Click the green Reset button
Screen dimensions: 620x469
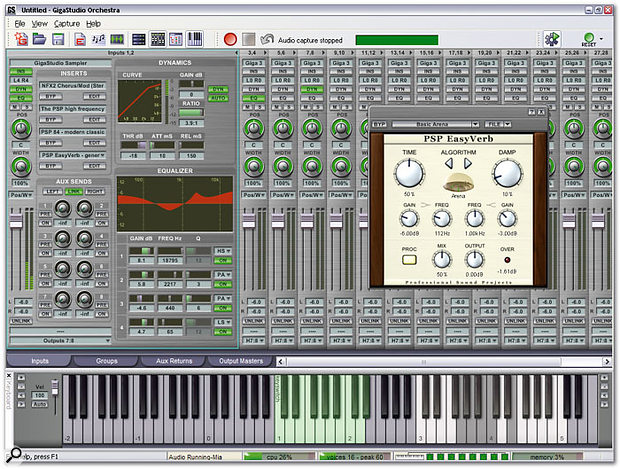[x=588, y=40]
